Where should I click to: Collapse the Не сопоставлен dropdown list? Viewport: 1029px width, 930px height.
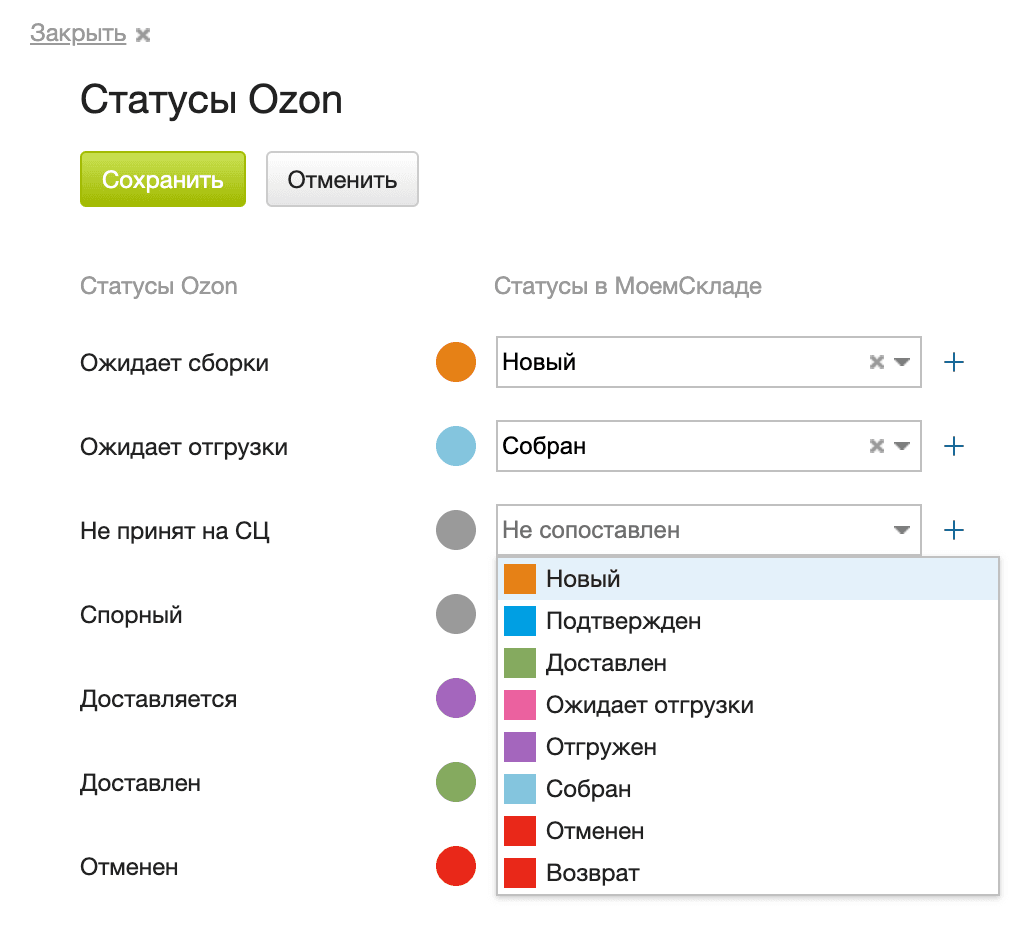(x=902, y=530)
